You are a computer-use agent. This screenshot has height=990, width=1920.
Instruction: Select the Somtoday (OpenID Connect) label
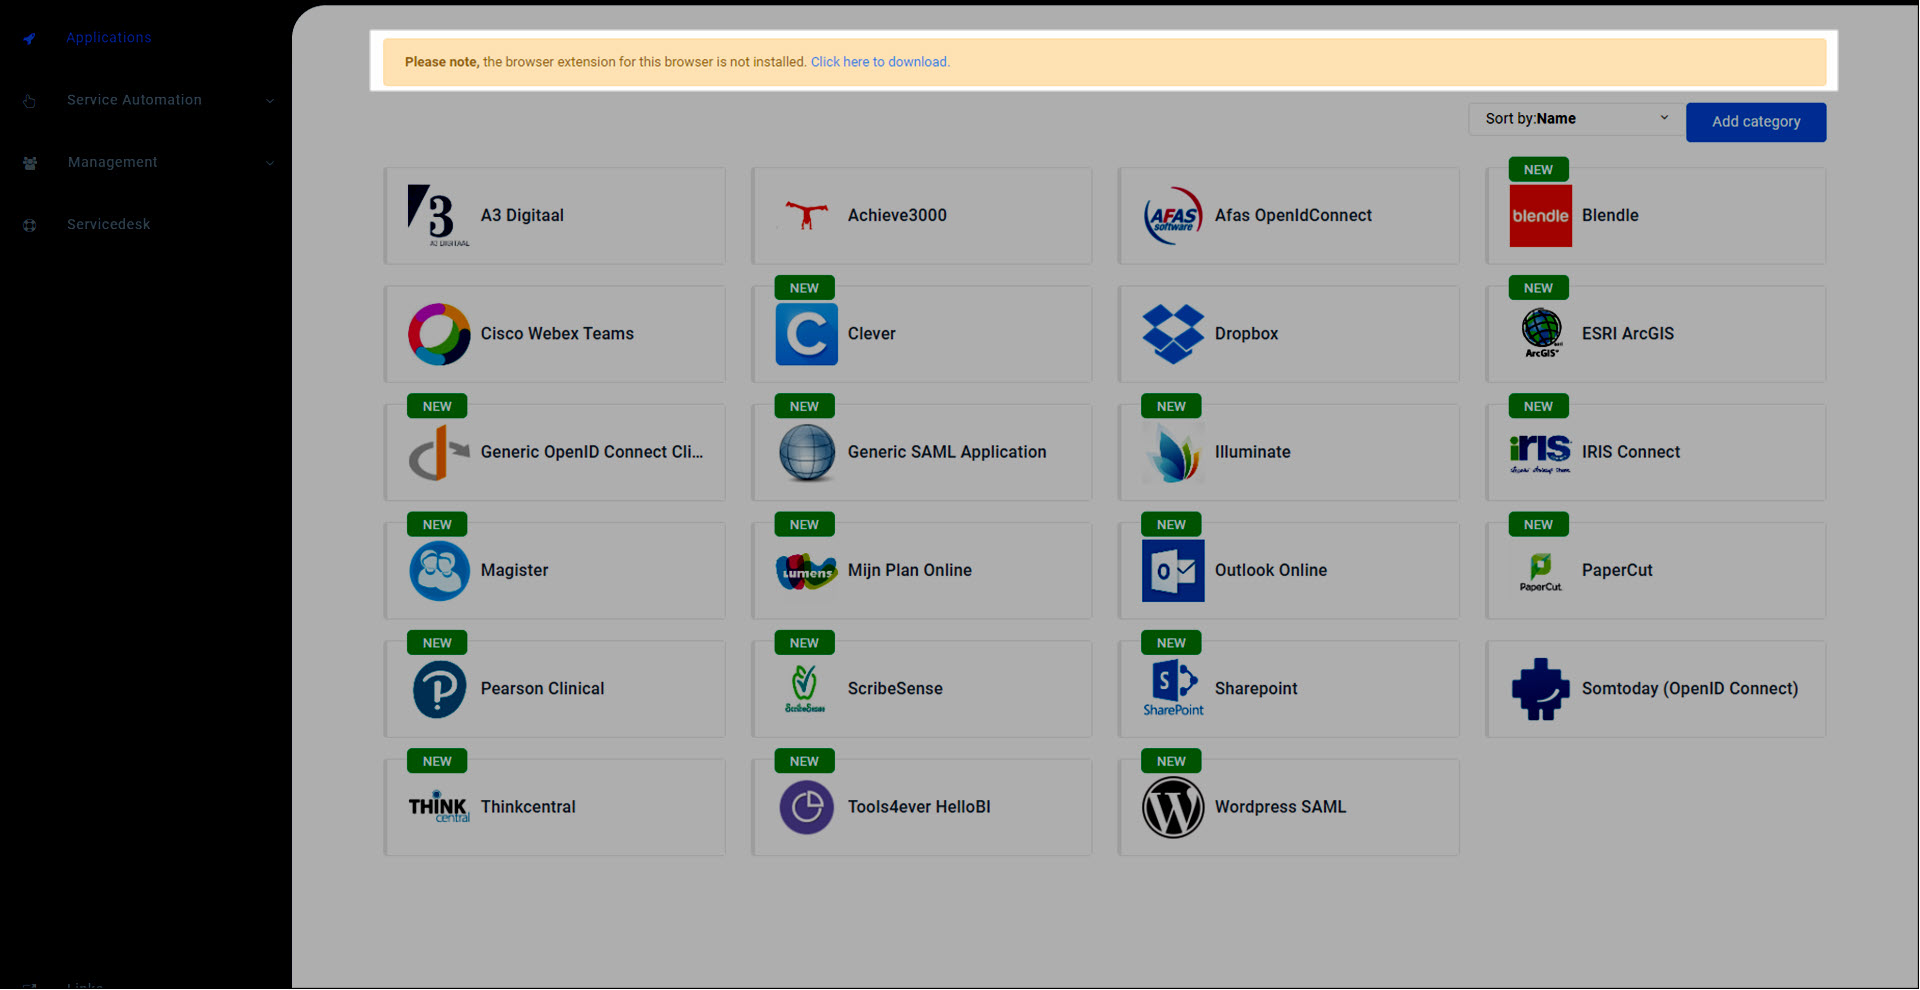1690,689
